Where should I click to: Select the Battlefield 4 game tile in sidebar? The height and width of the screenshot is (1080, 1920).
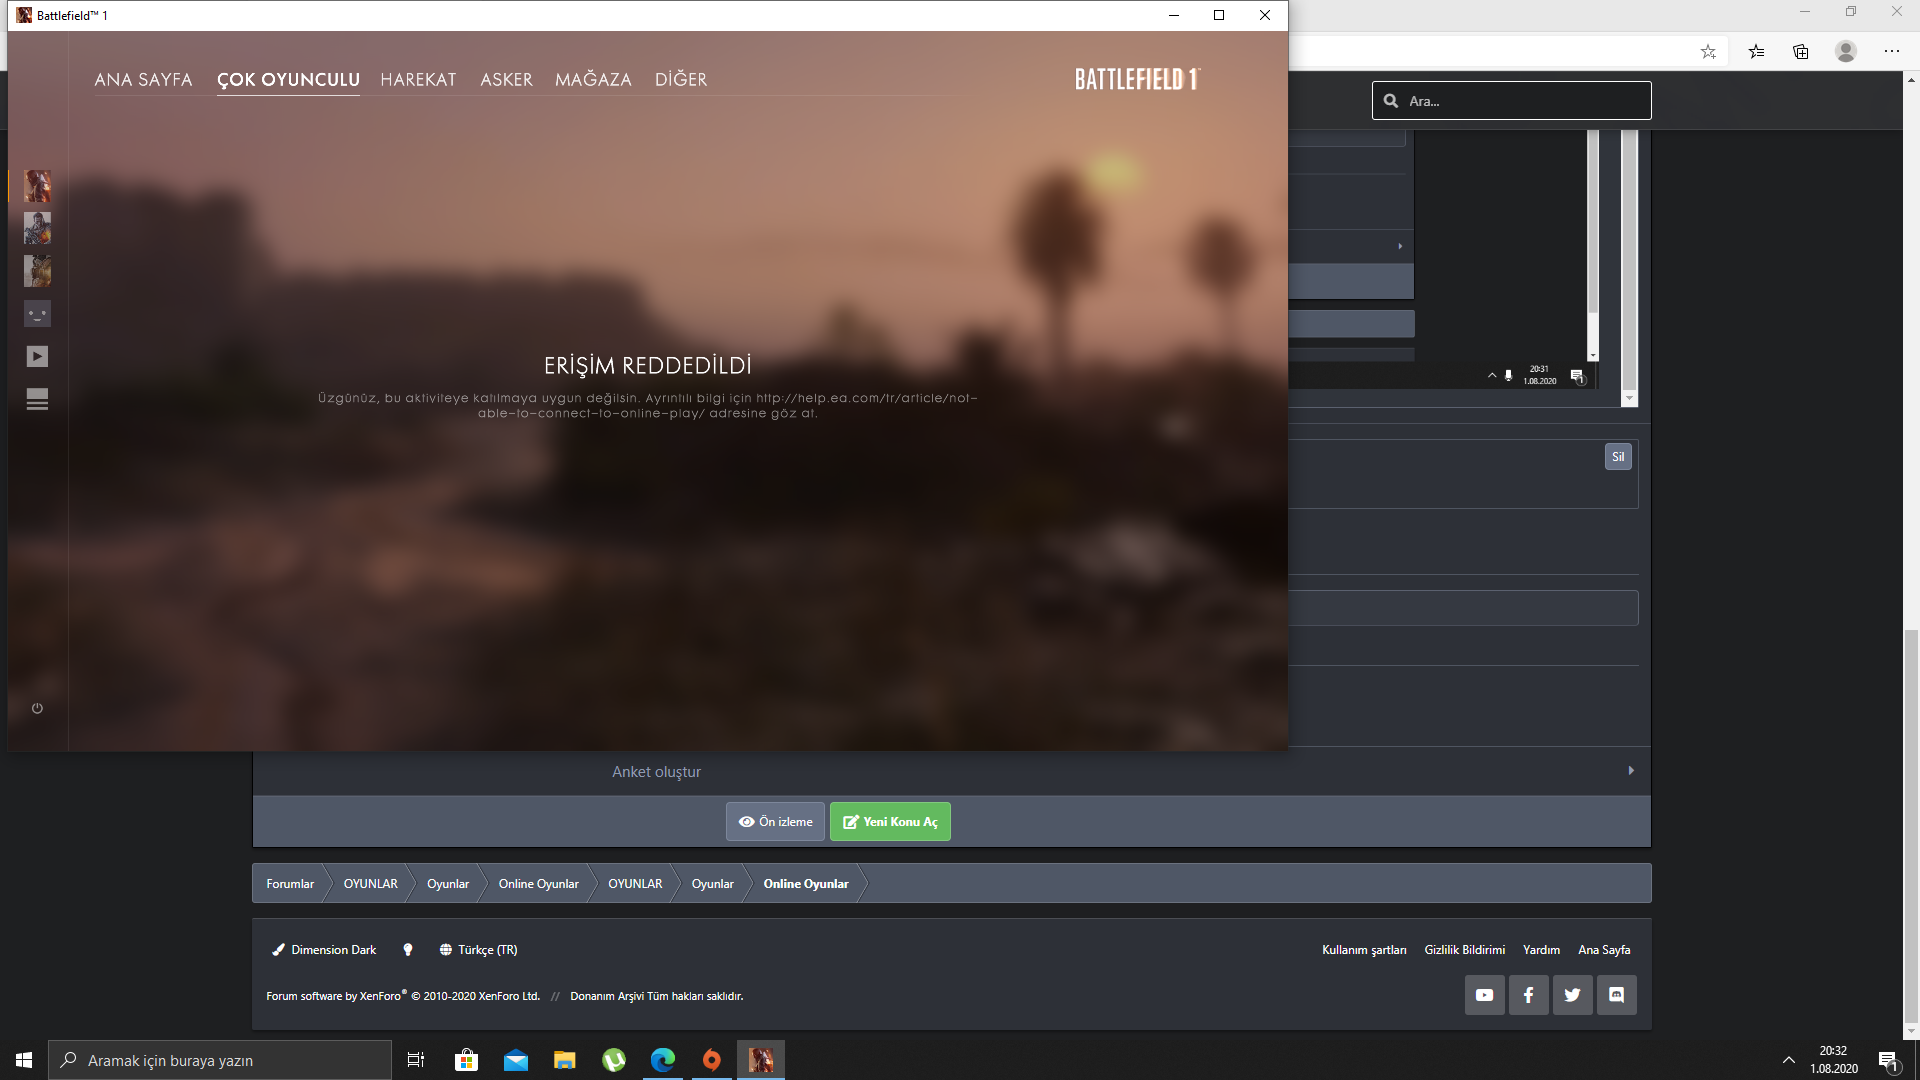37,228
